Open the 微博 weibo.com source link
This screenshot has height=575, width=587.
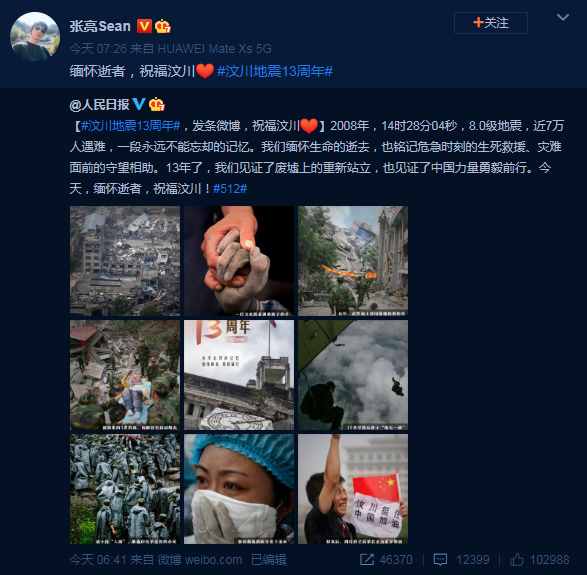click(x=199, y=560)
